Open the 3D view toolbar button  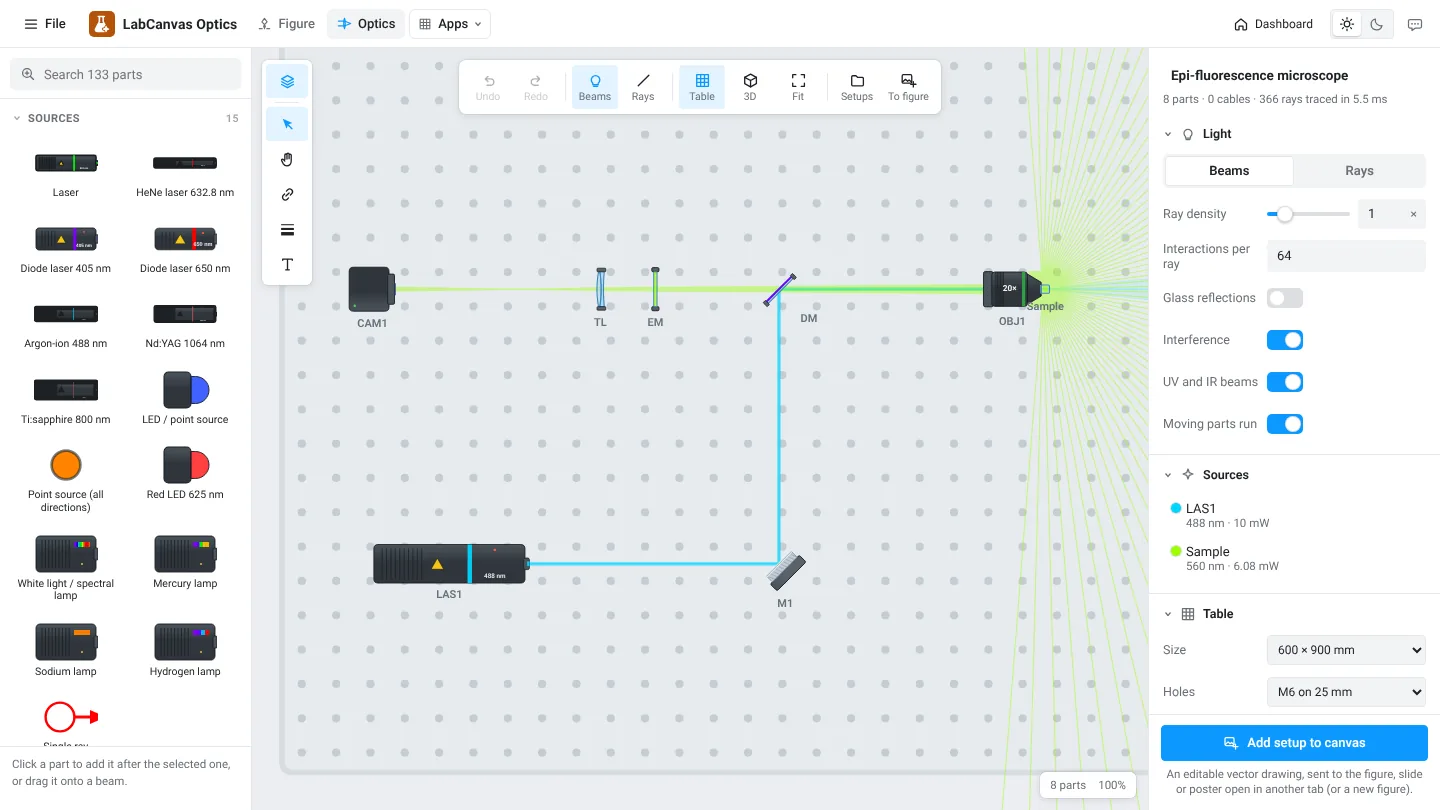pyautogui.click(x=750, y=87)
